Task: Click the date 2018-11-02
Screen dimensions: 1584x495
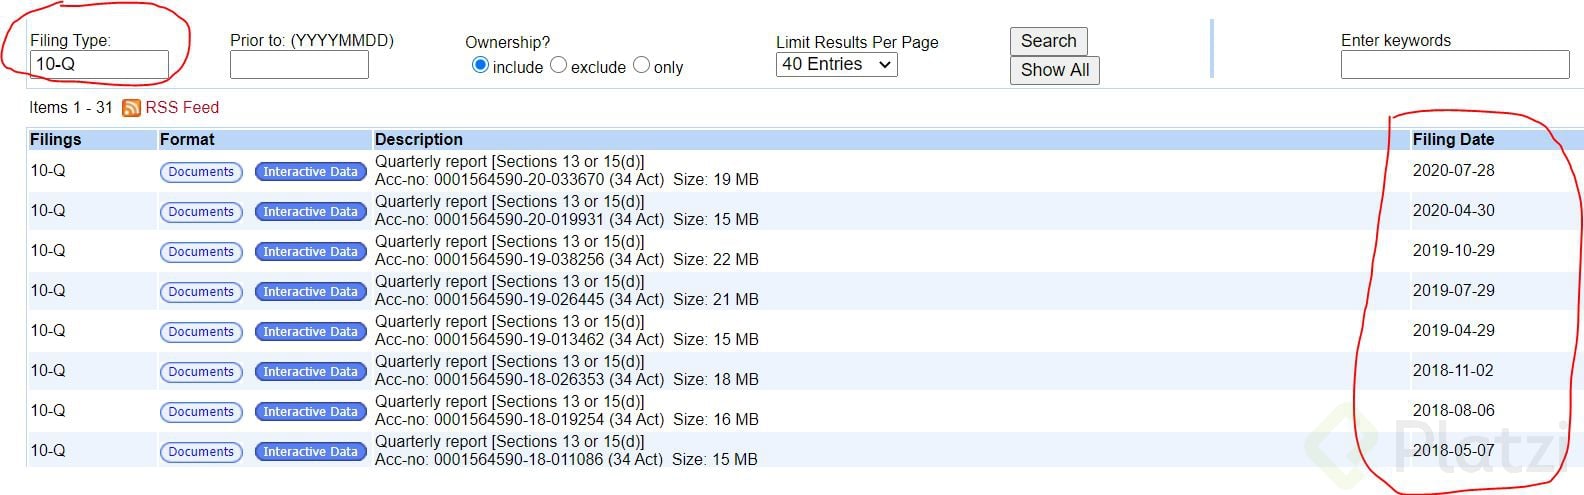Action: [x=1453, y=371]
